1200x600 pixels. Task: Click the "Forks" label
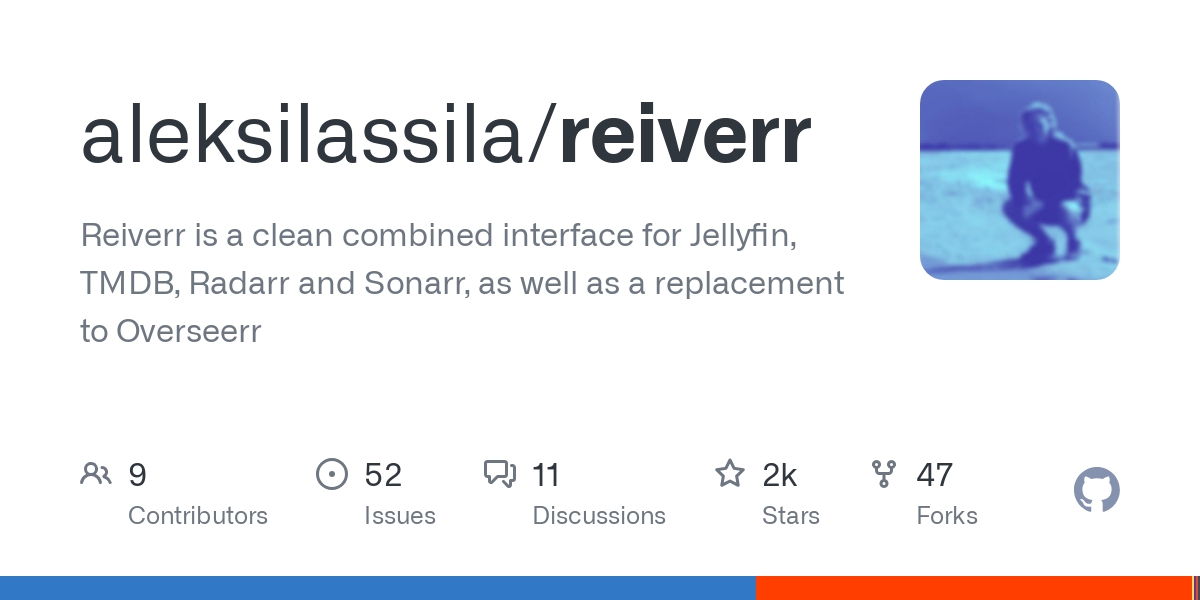coord(947,516)
